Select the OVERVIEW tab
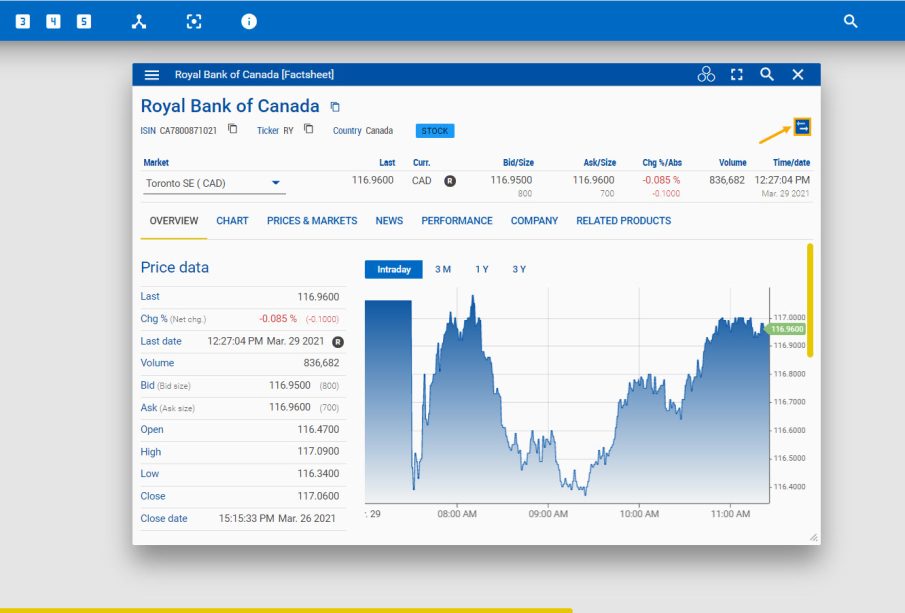Viewport: 905px width, 613px height. pos(174,220)
